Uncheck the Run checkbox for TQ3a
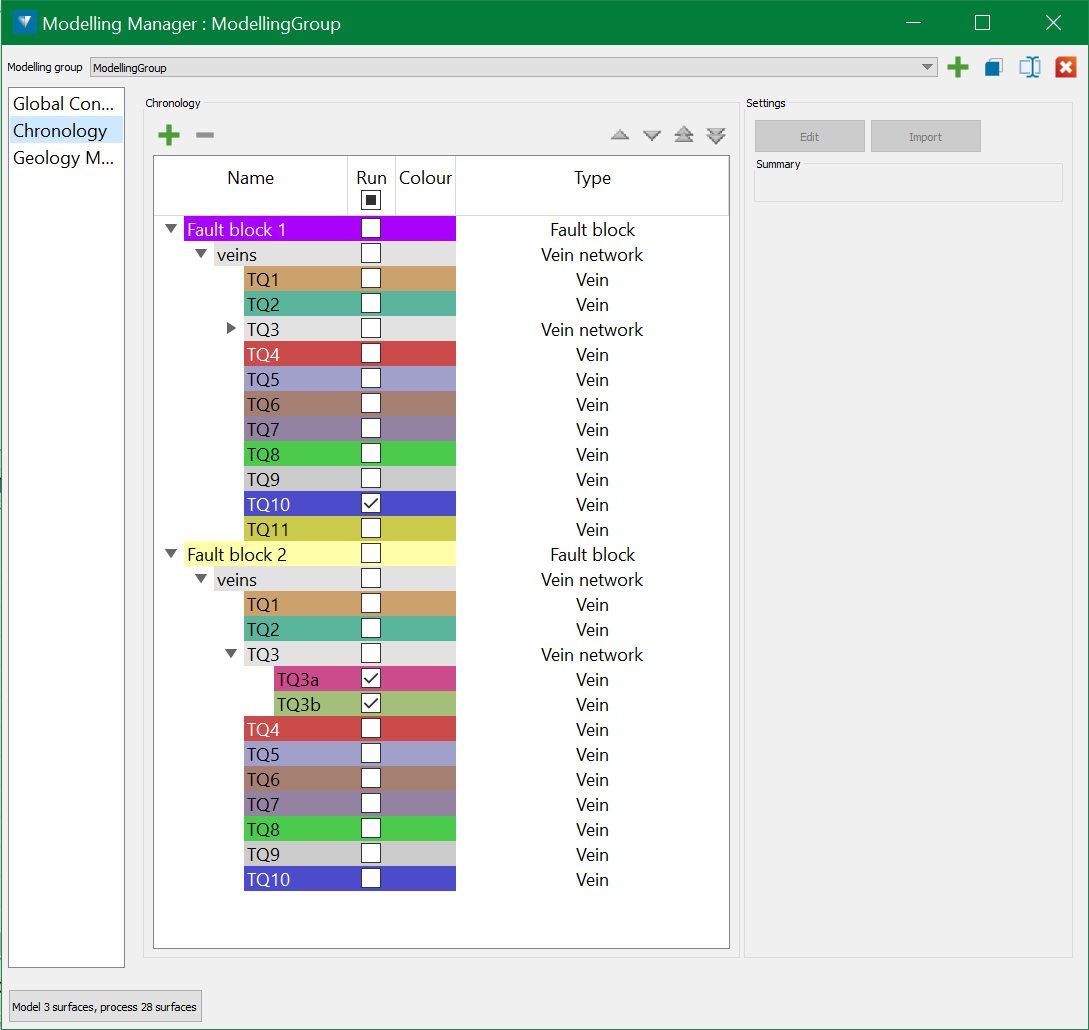 coord(371,679)
